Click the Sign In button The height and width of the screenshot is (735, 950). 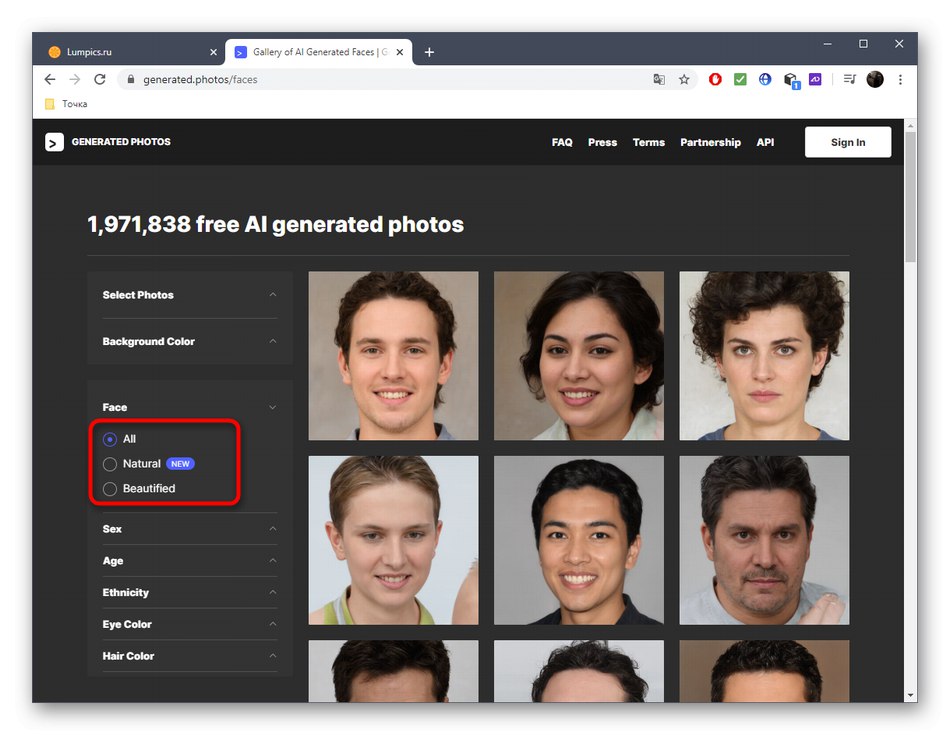(848, 142)
